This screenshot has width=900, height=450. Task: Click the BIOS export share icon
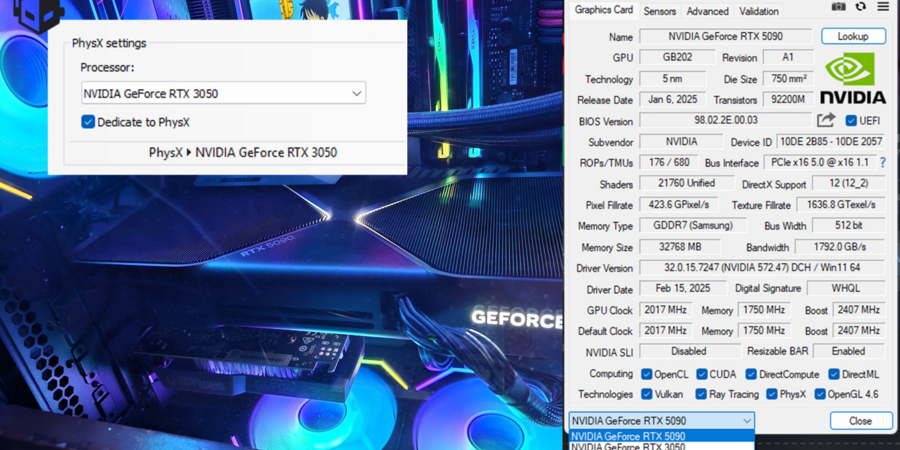[826, 121]
